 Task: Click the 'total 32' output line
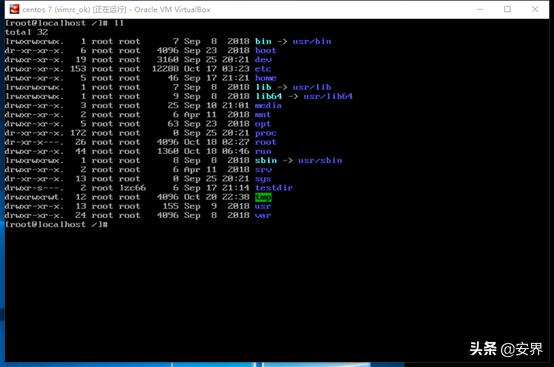coord(26,32)
